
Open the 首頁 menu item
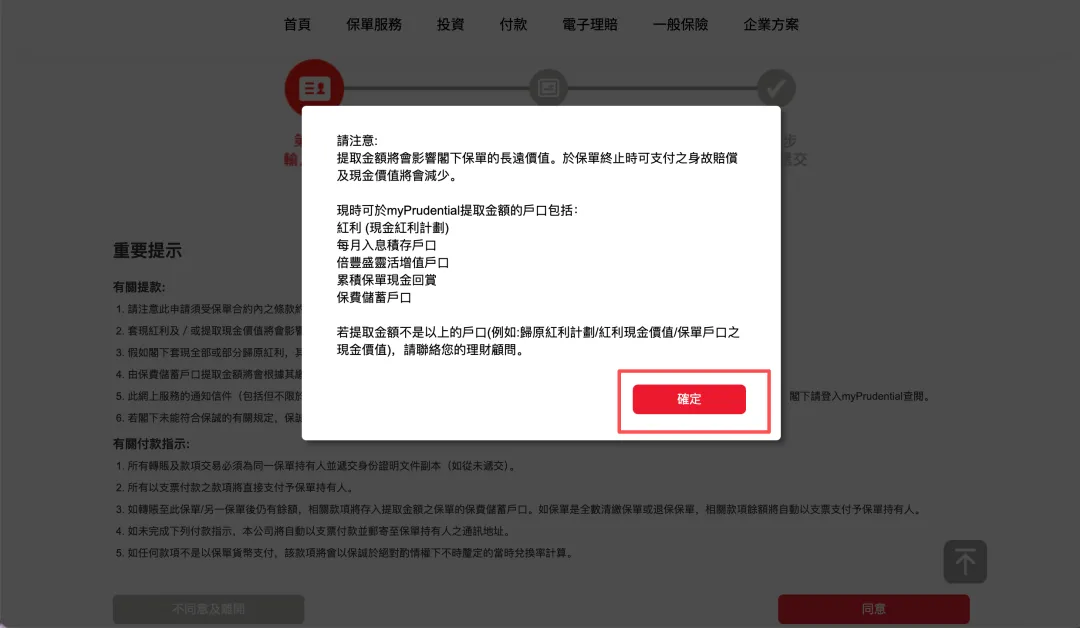point(298,25)
